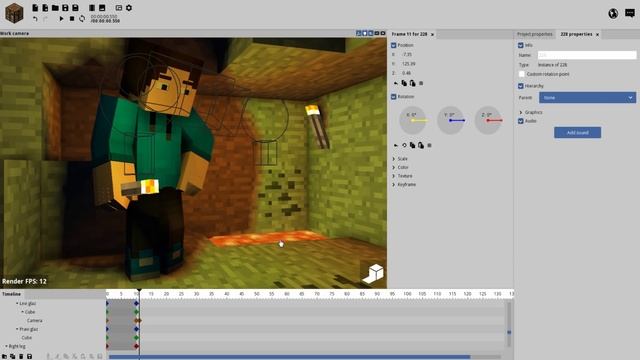Open the Parent dropdown
Image resolution: width=640 pixels, height=360 pixels.
click(587, 98)
